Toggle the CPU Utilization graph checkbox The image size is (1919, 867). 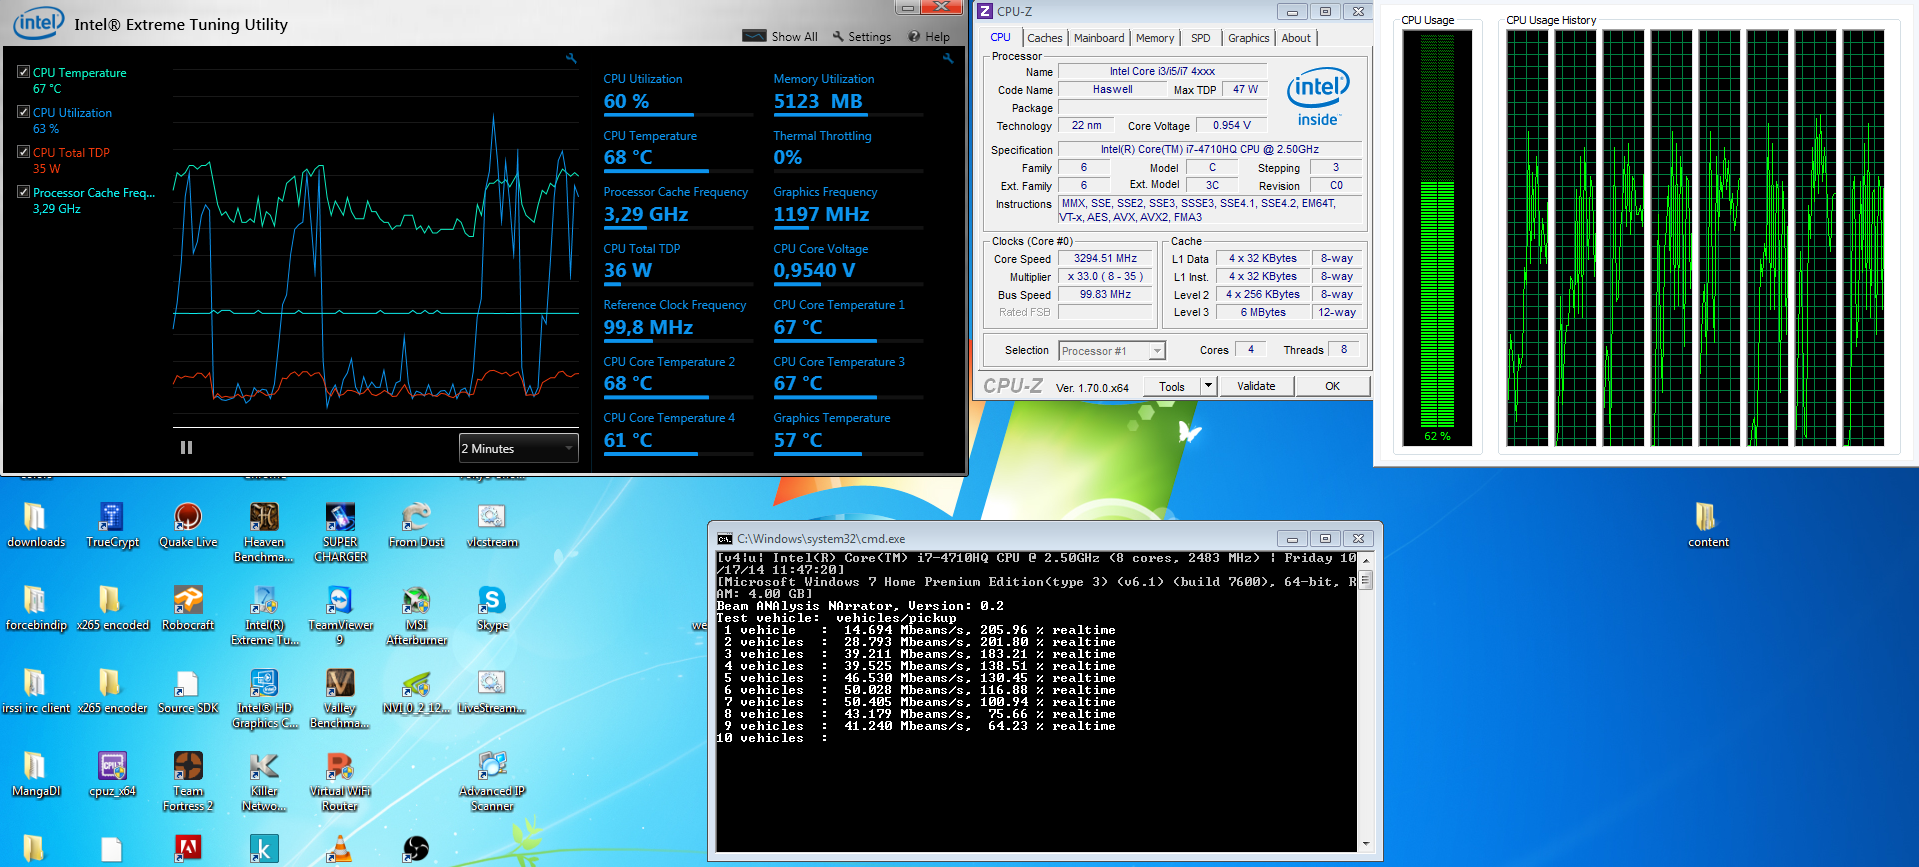pyautogui.click(x=23, y=112)
